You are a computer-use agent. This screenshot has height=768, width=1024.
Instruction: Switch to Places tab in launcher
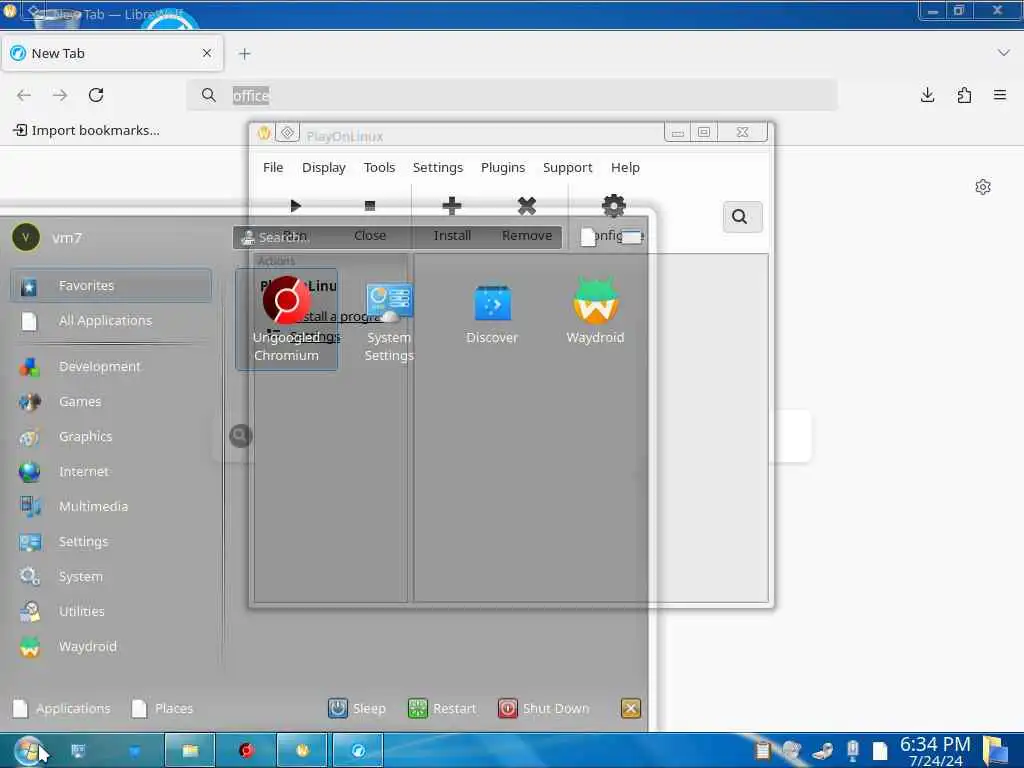[x=162, y=709]
